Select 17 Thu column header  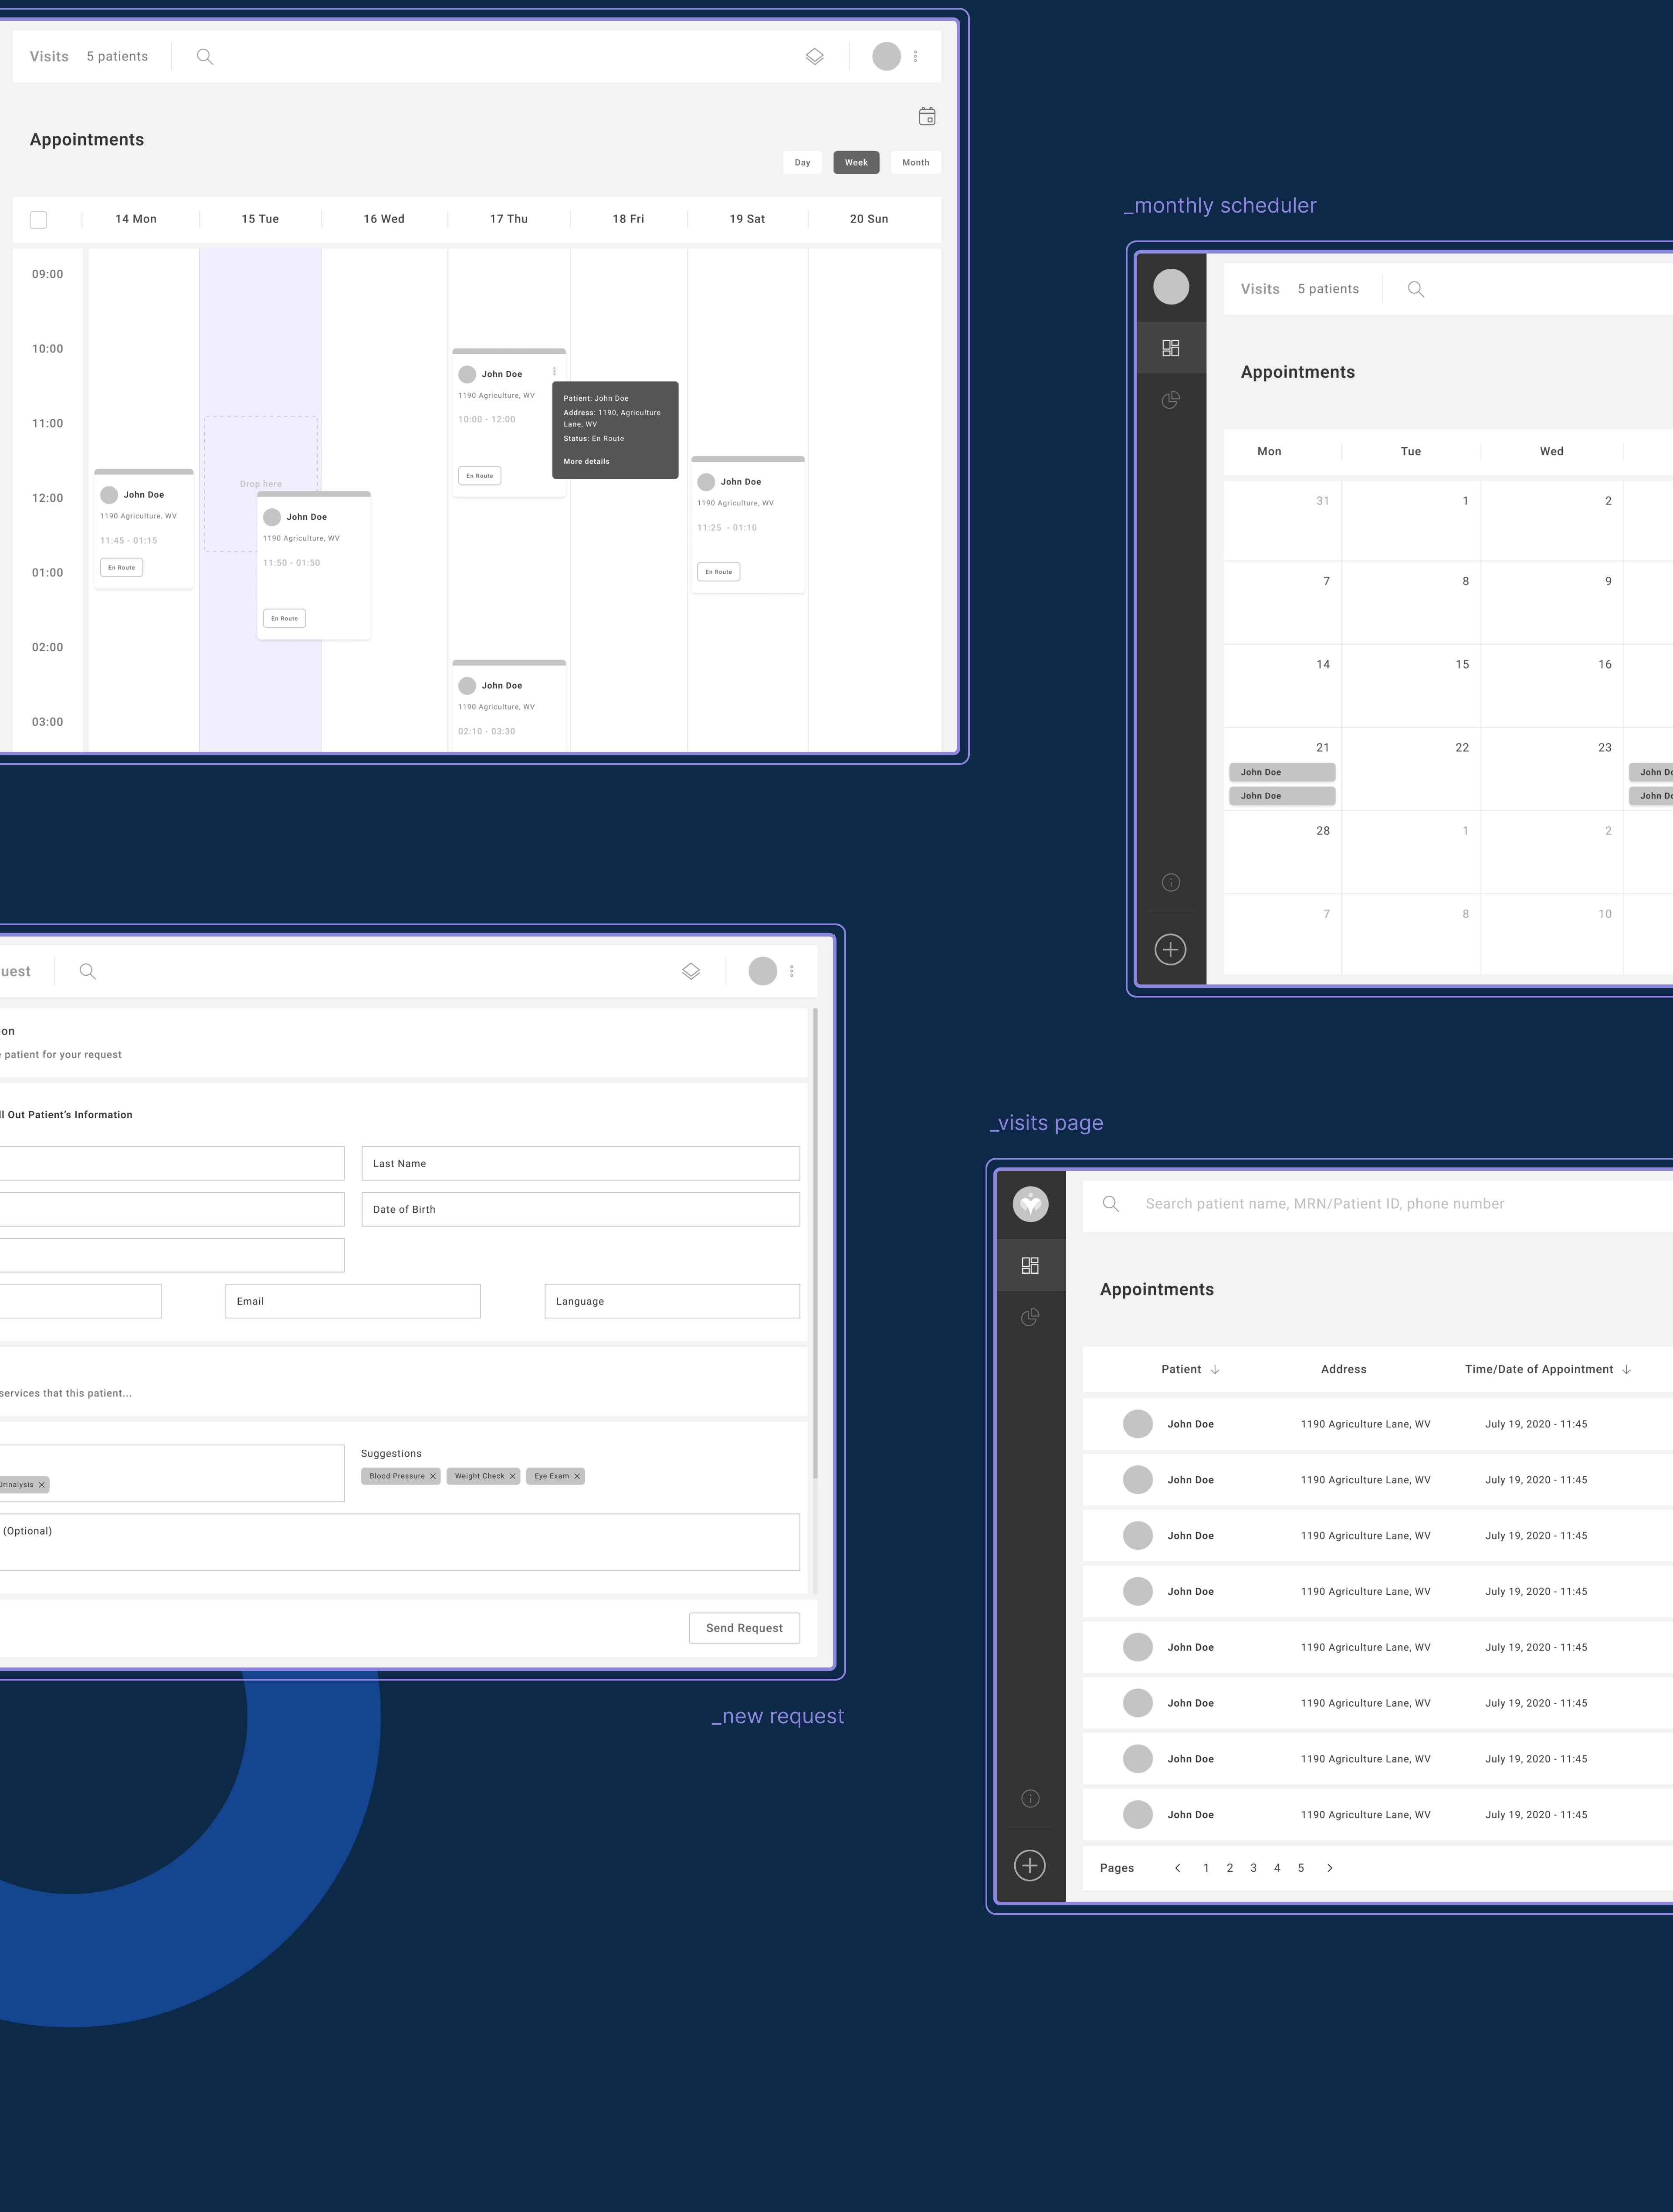point(509,219)
